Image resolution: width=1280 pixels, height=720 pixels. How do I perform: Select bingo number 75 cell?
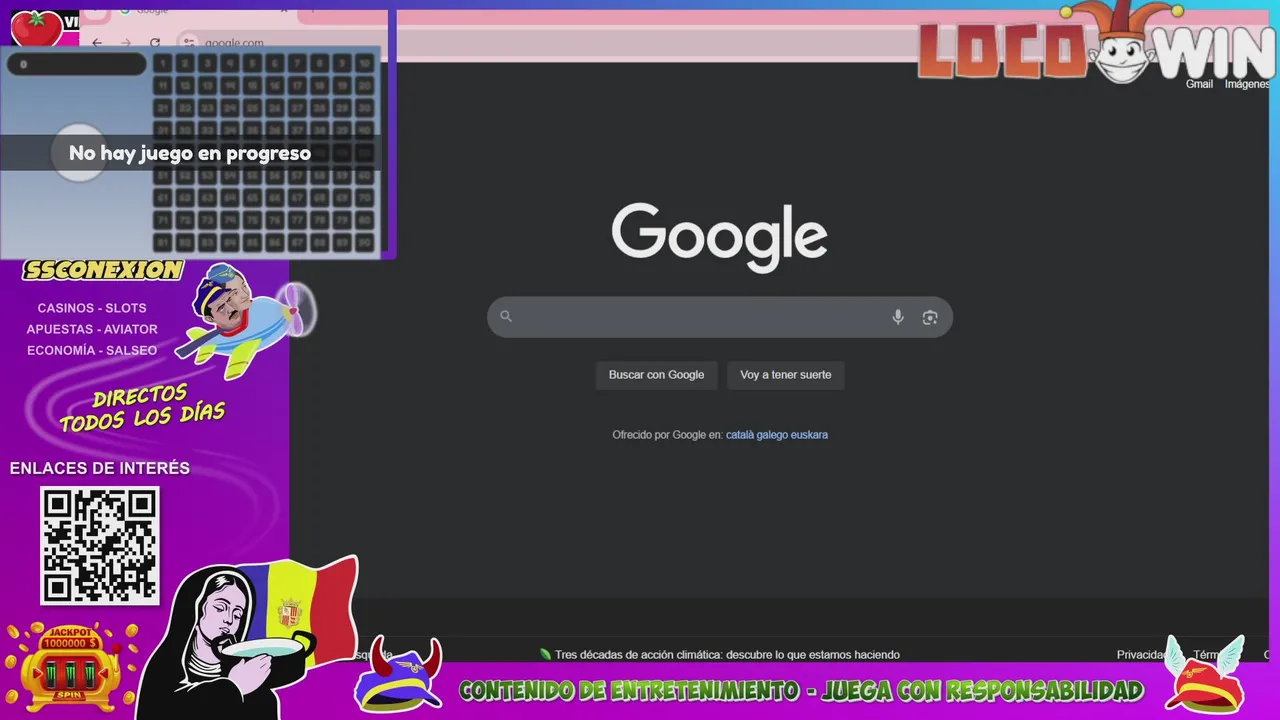coord(253,221)
